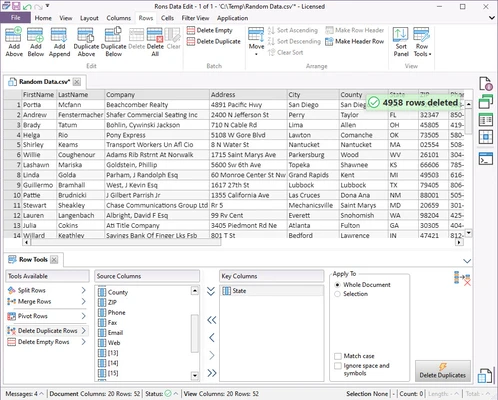Open the File menu
Image resolution: width=498 pixels, height=400 pixels.
pyautogui.click(x=15, y=18)
